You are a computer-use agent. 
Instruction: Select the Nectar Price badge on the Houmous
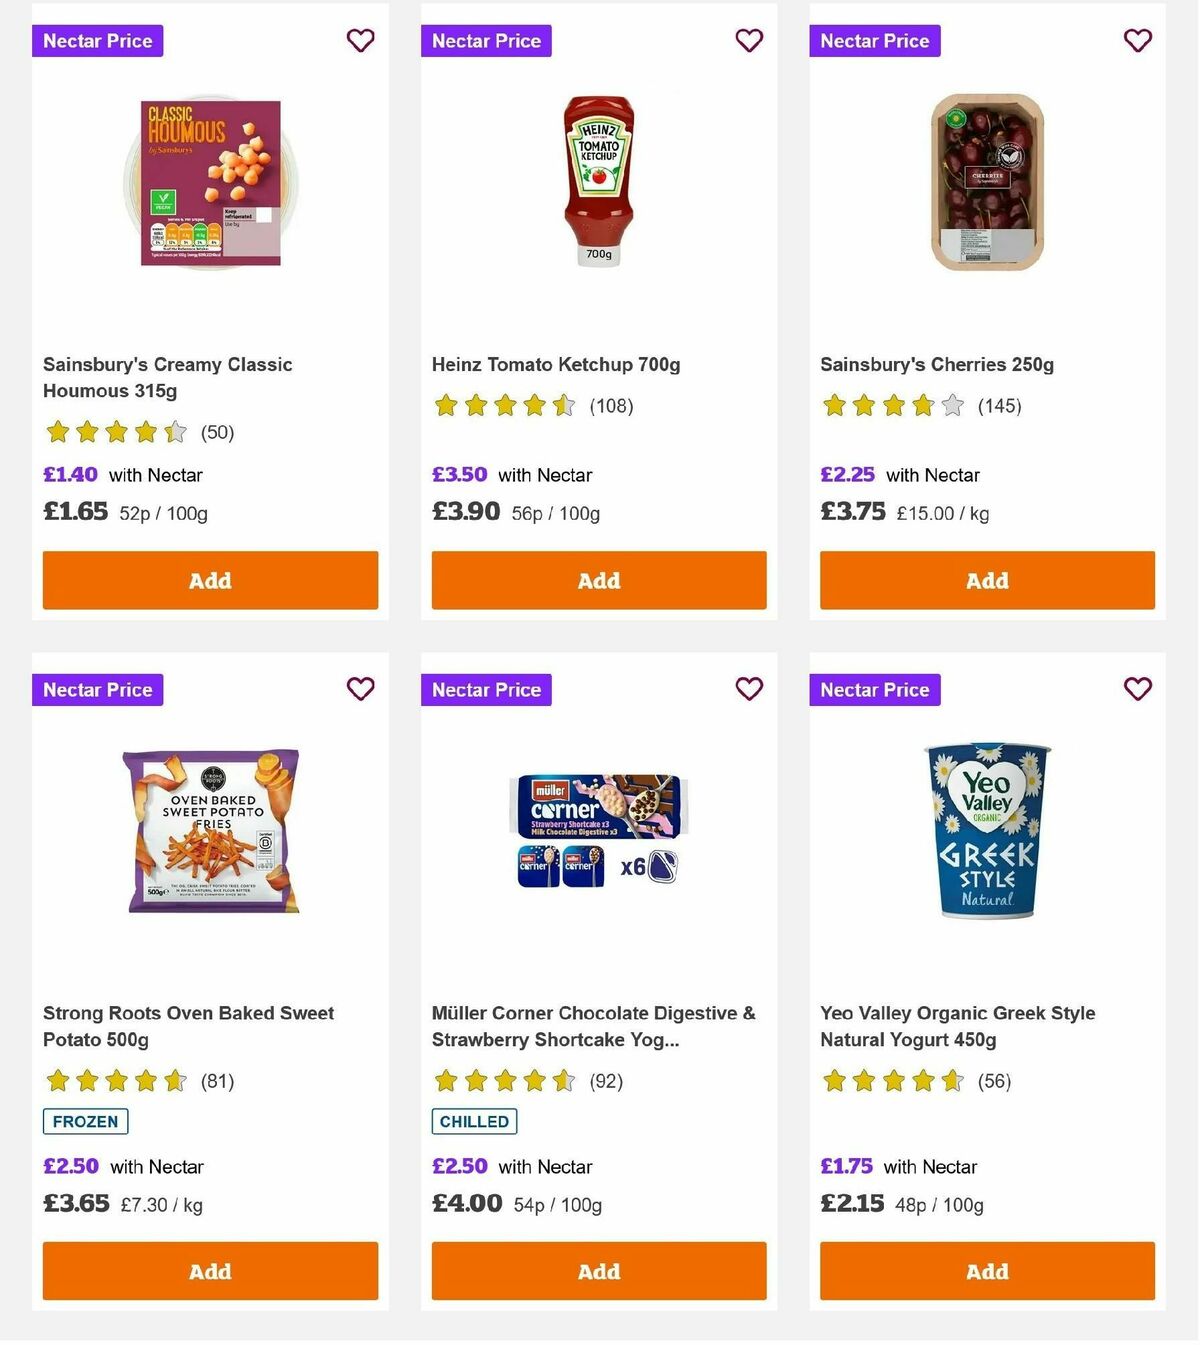(x=97, y=41)
